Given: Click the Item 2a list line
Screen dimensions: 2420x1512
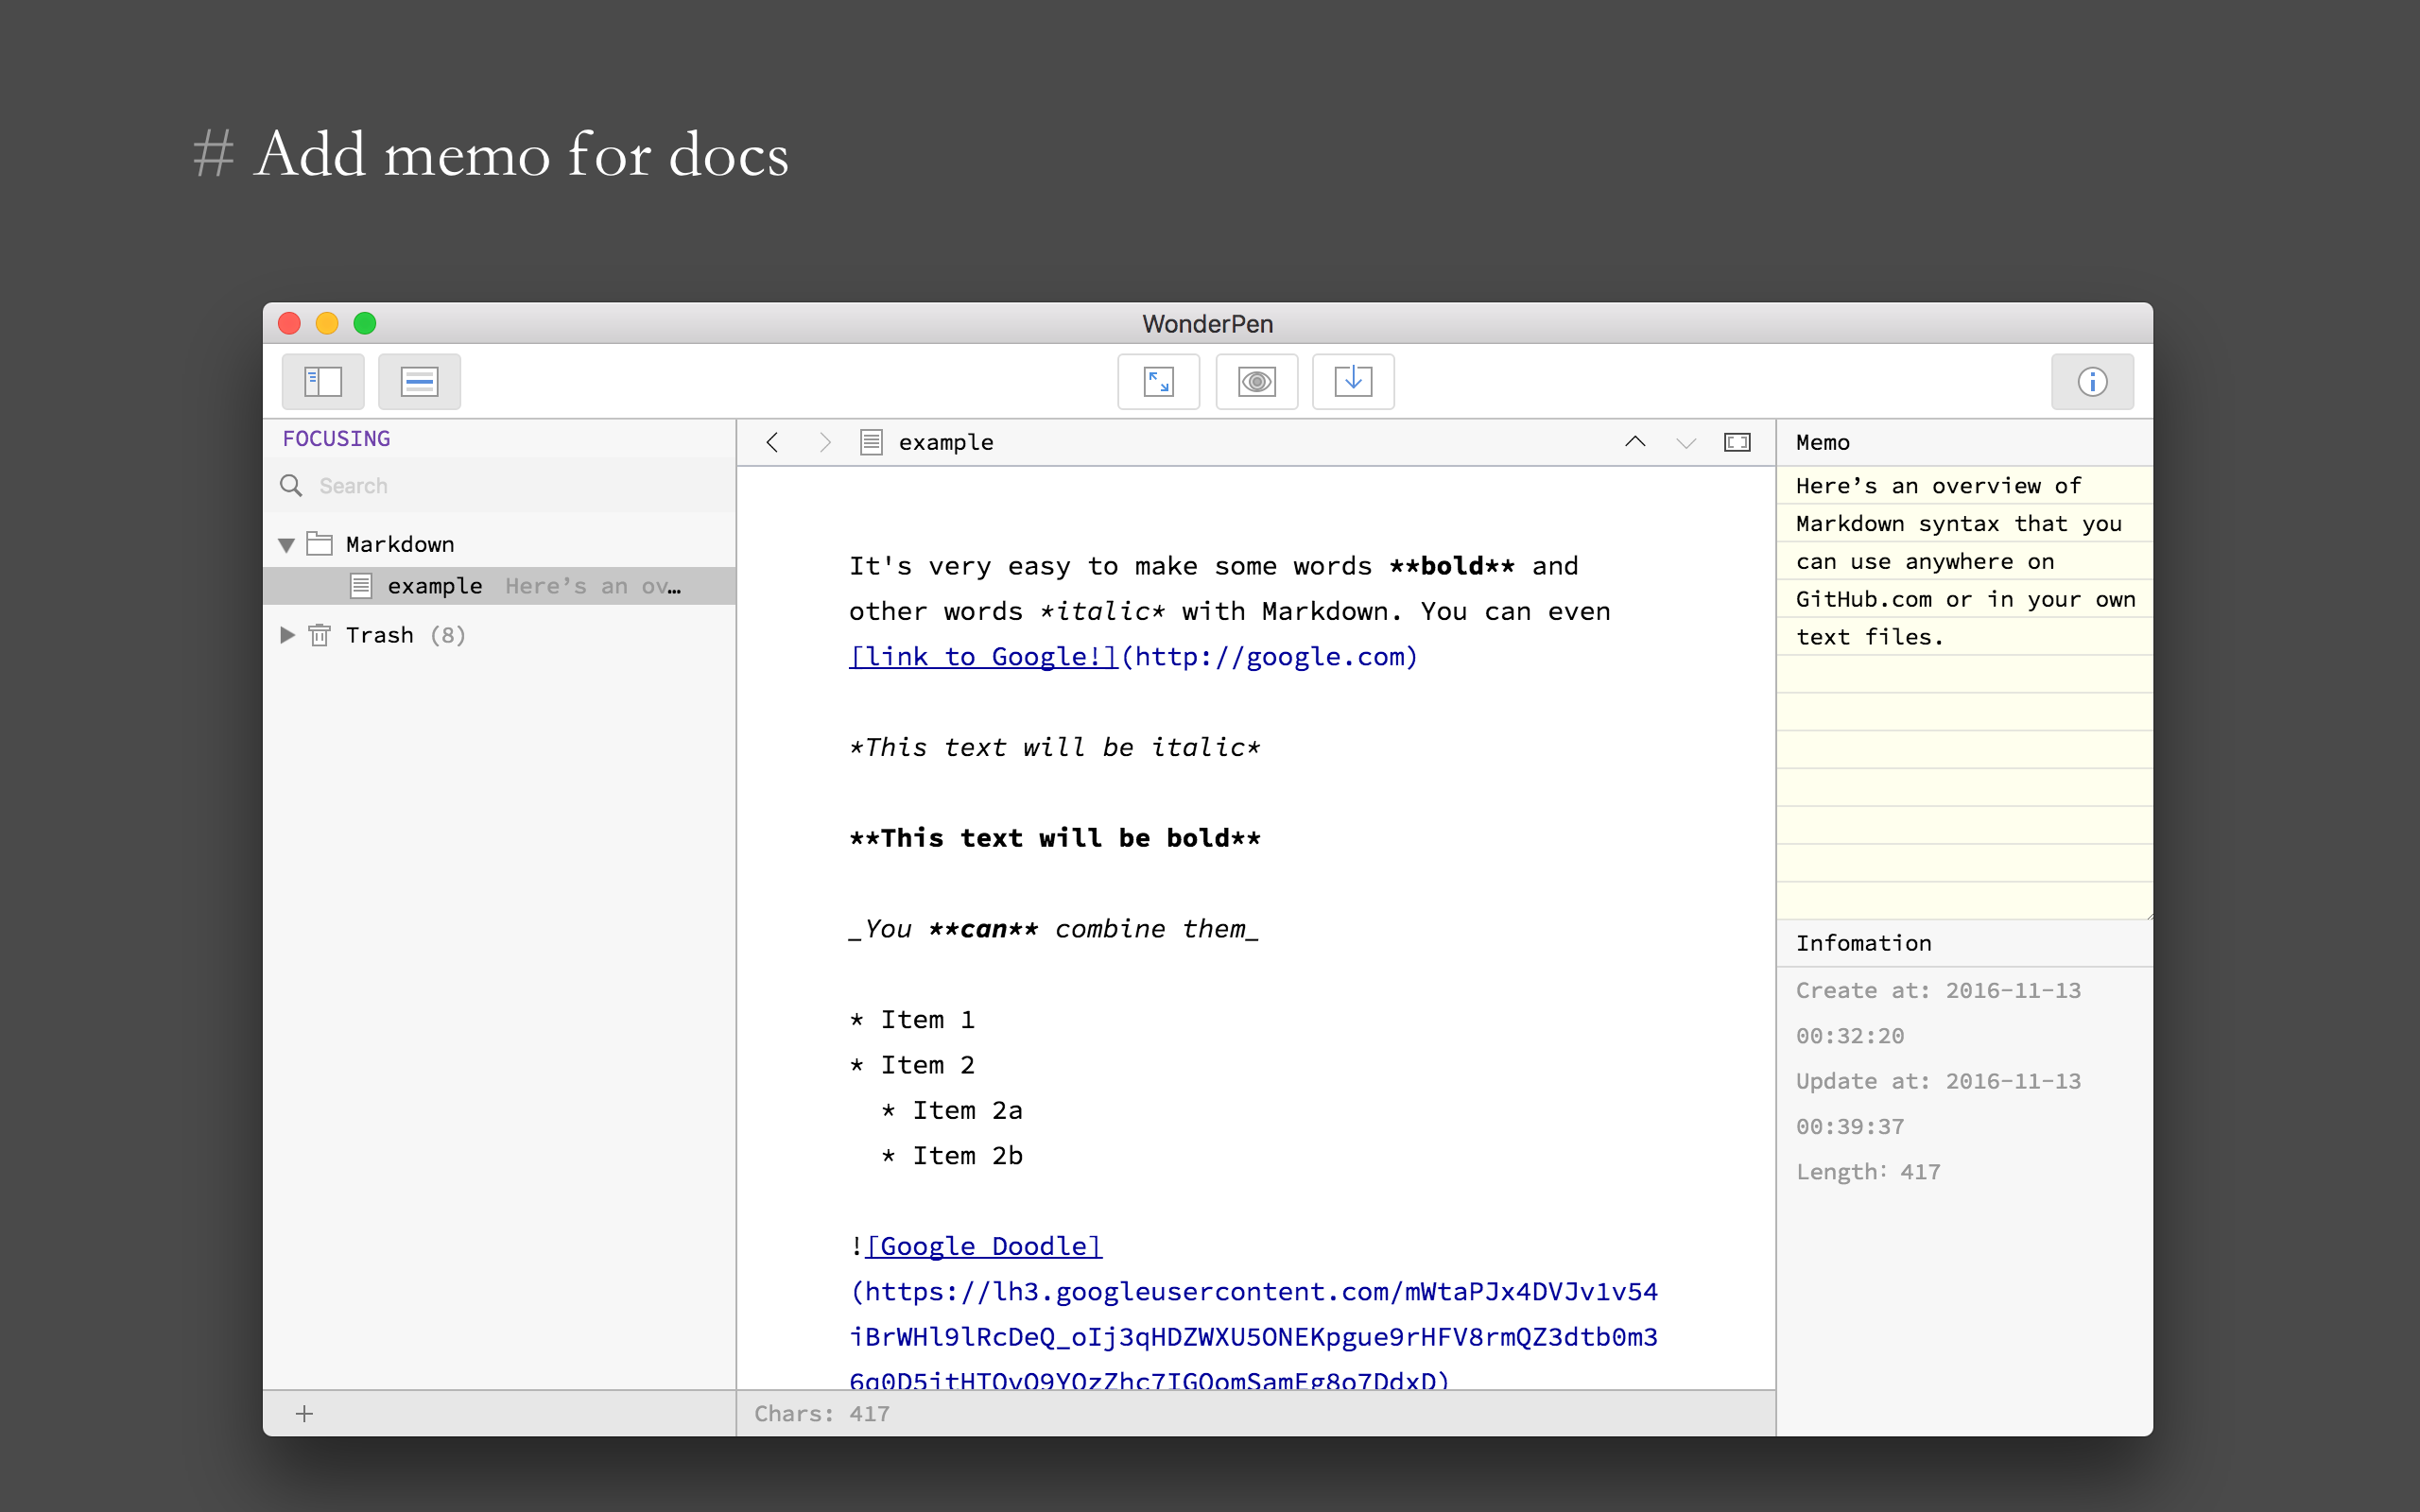Looking at the screenshot, I should (x=952, y=1110).
